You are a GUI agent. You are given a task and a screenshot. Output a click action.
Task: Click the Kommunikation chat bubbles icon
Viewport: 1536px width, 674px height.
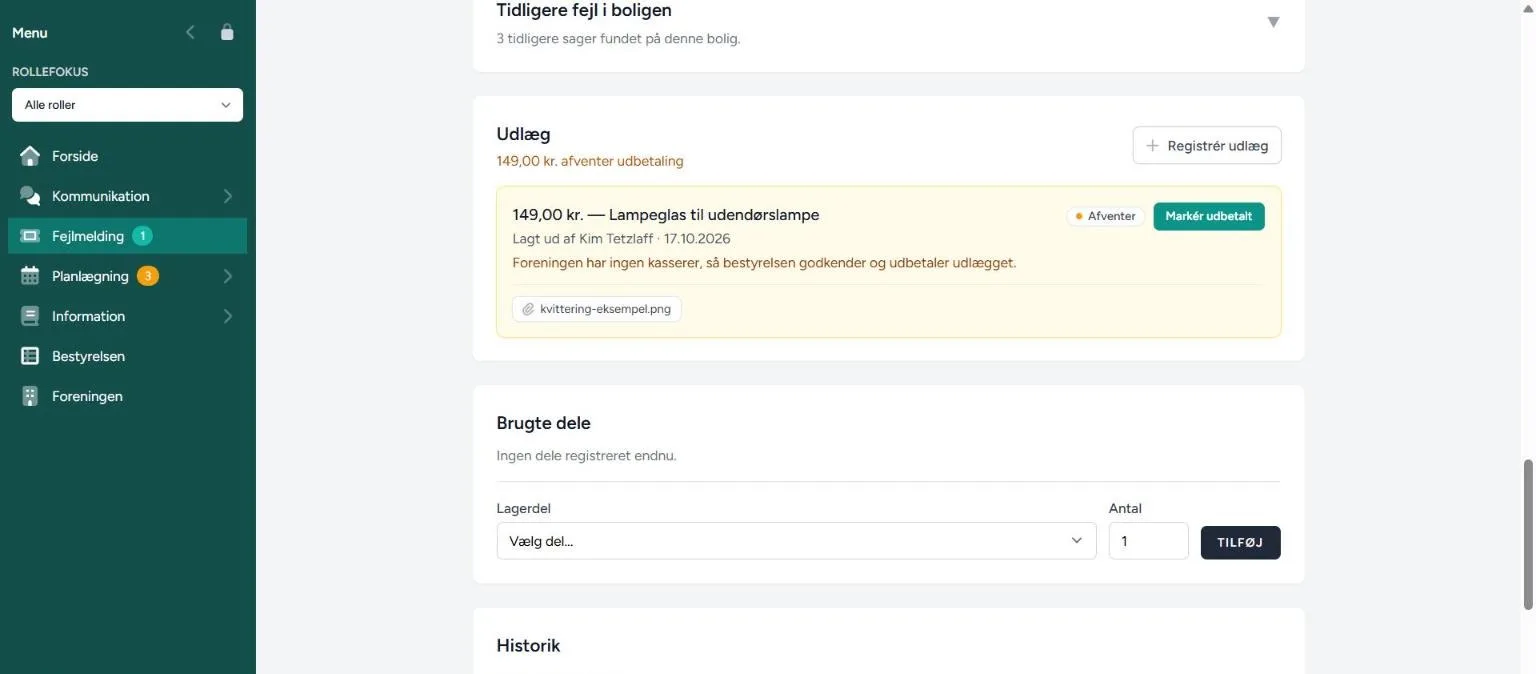(30, 196)
